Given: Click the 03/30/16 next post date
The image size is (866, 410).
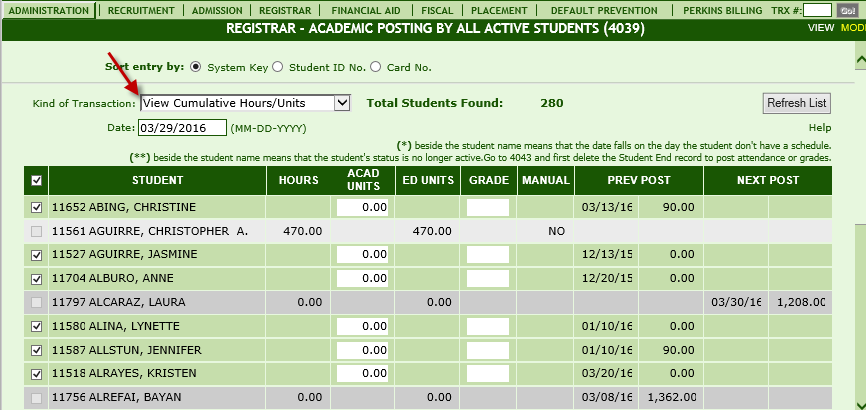Looking at the screenshot, I should tap(737, 302).
